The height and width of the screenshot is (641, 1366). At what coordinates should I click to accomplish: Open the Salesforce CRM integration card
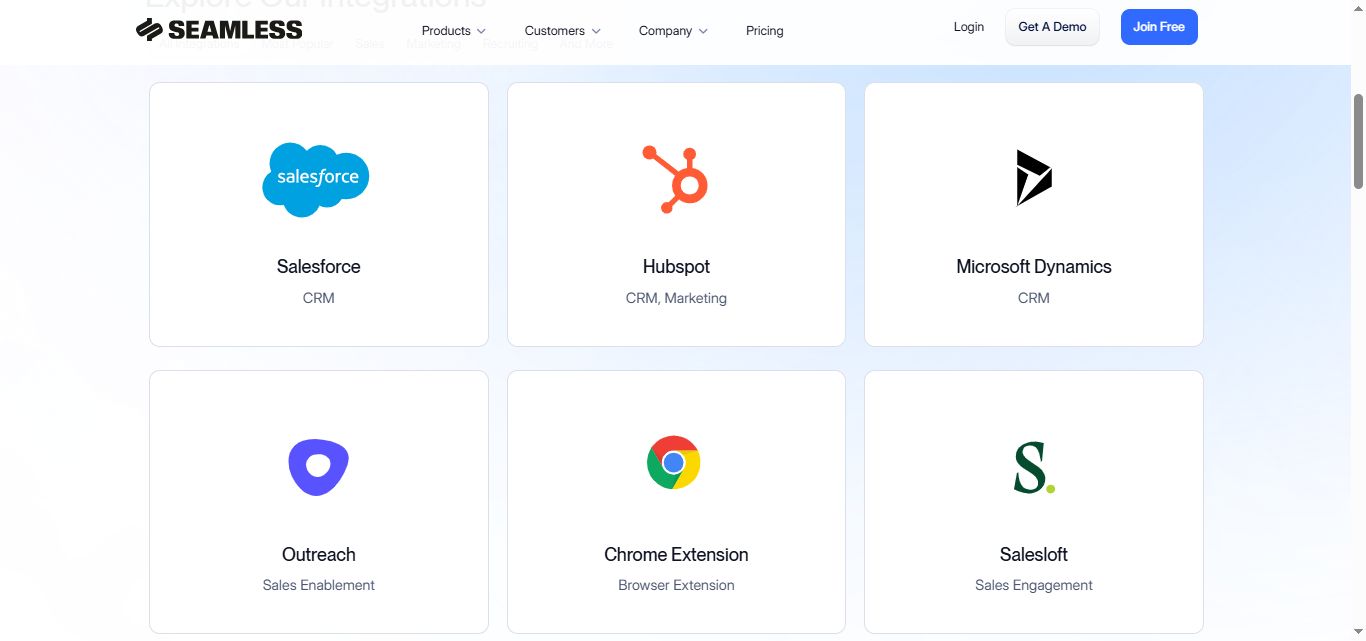(x=318, y=213)
